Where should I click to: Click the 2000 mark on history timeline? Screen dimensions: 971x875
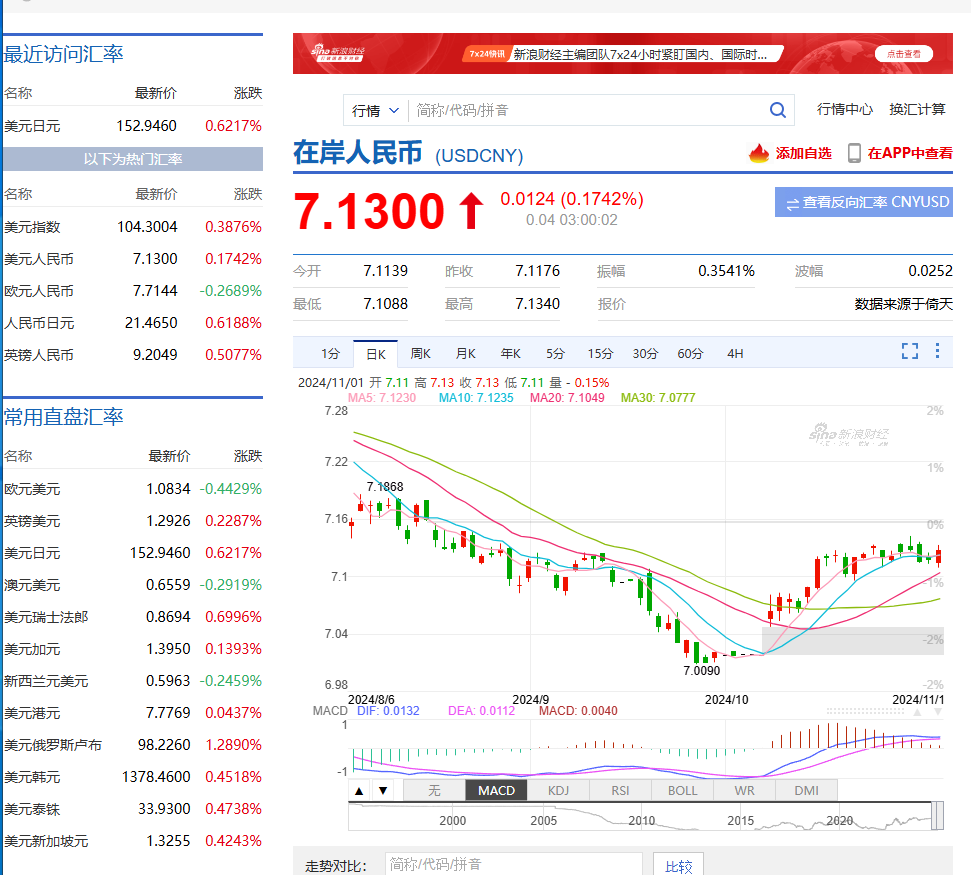pos(453,821)
